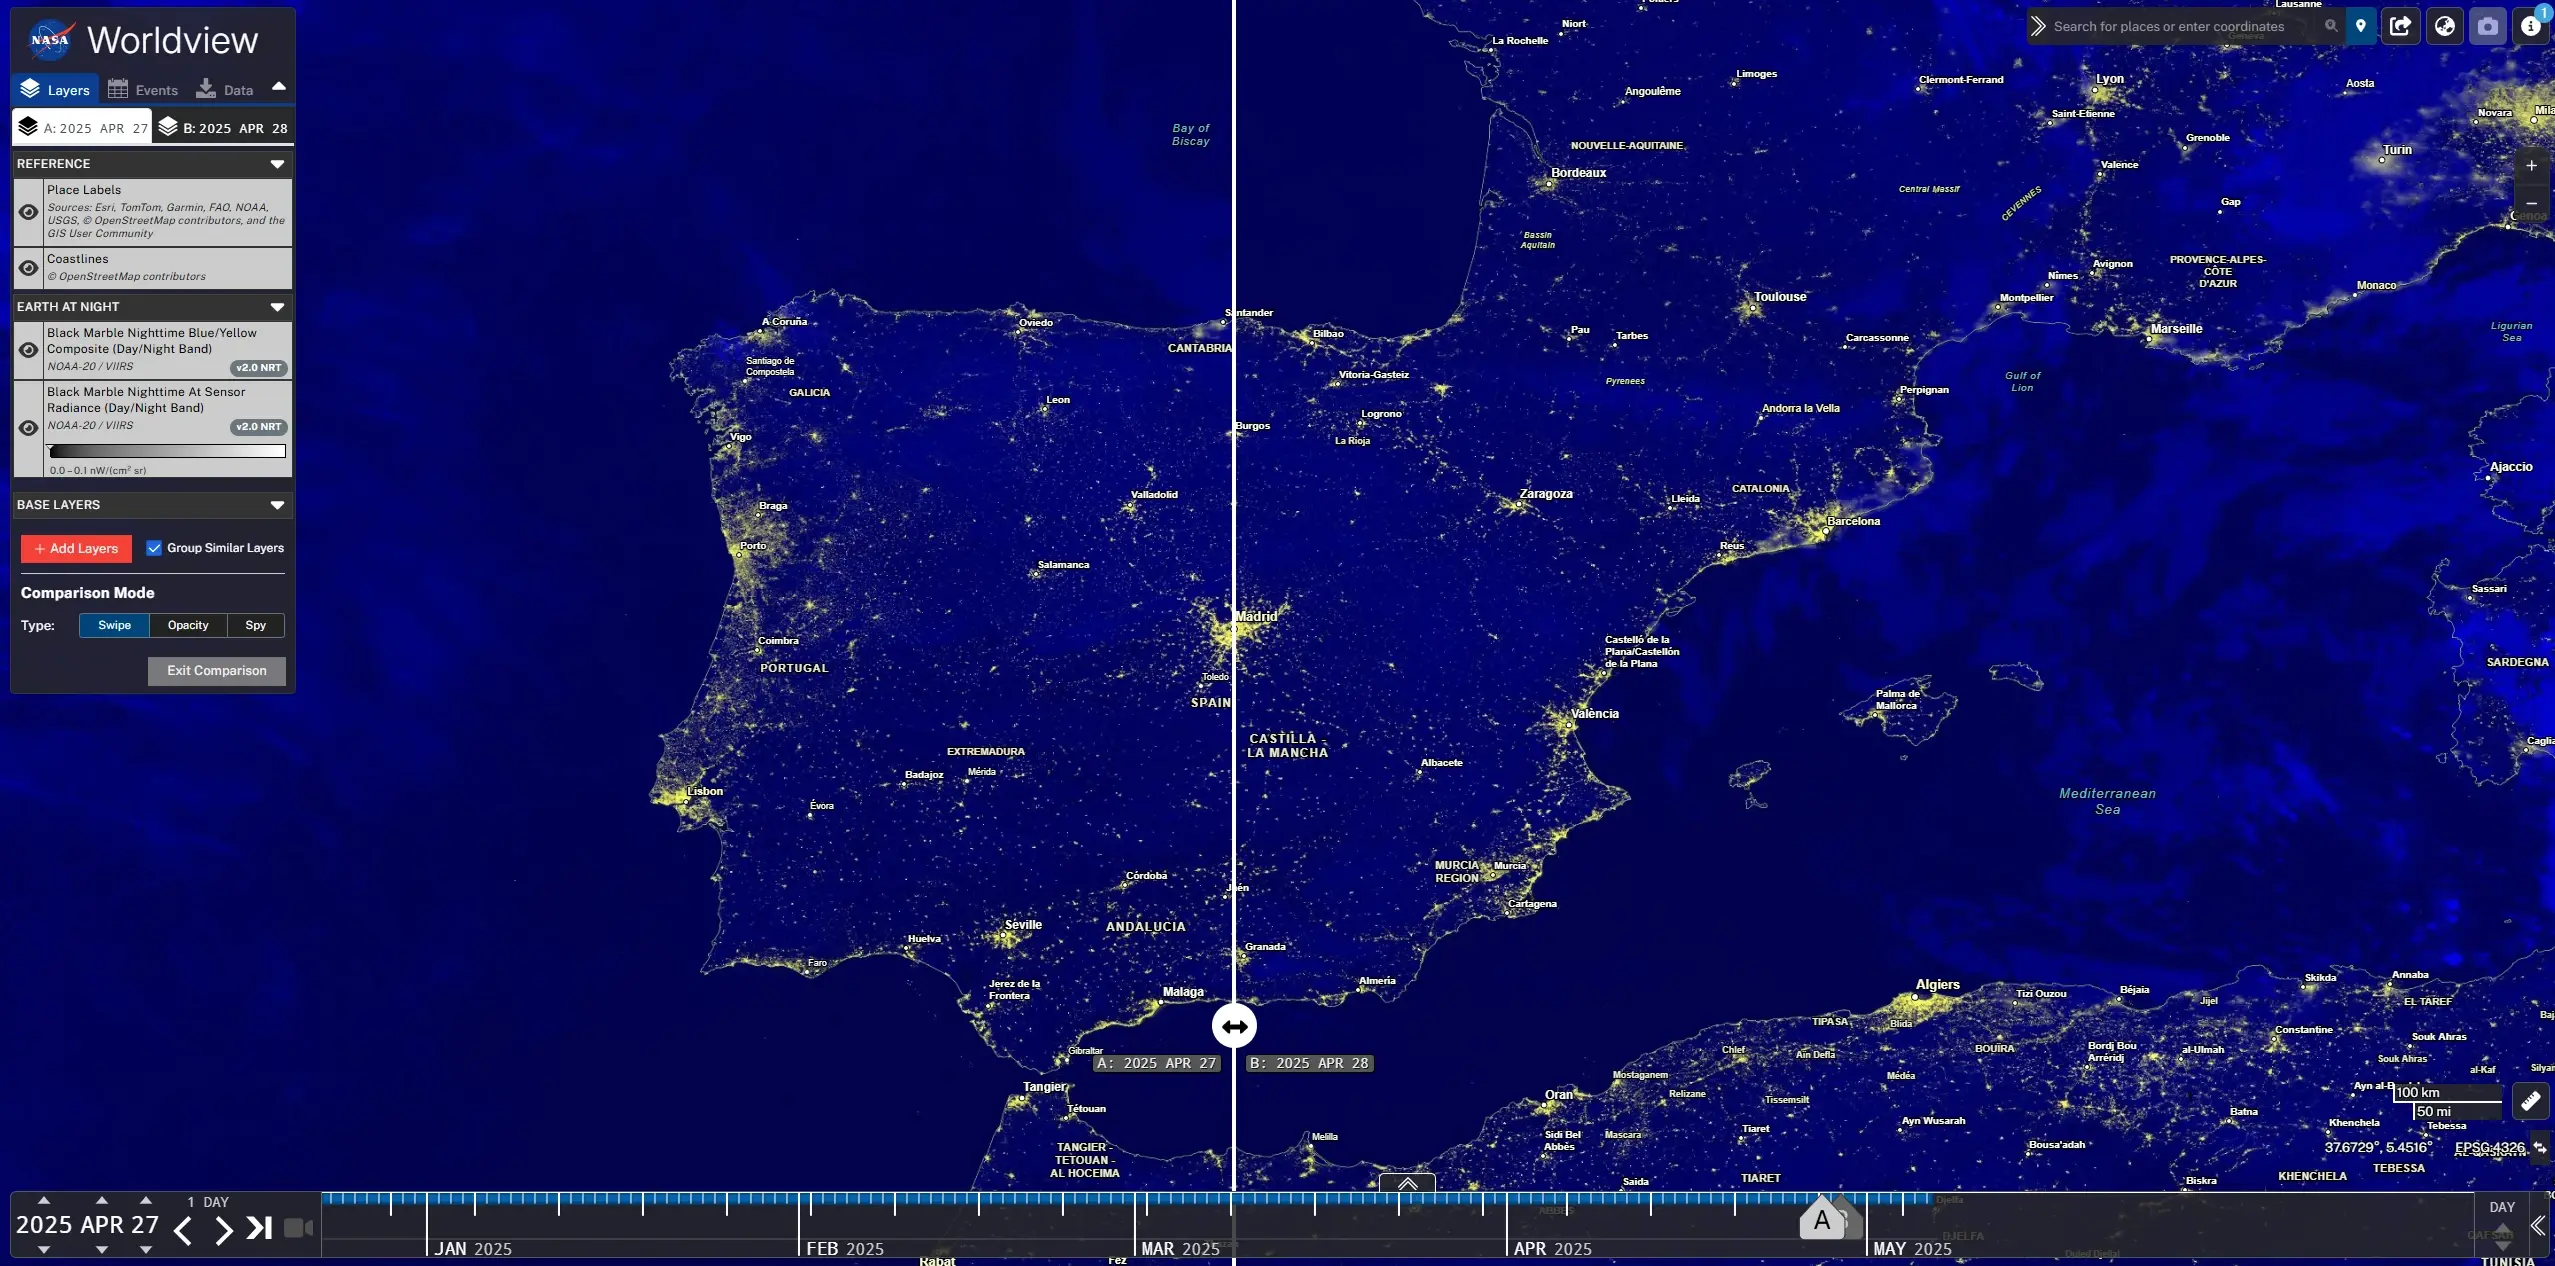Viewport: 2555px width, 1266px height.
Task: Click the location marker icon
Action: click(2361, 27)
